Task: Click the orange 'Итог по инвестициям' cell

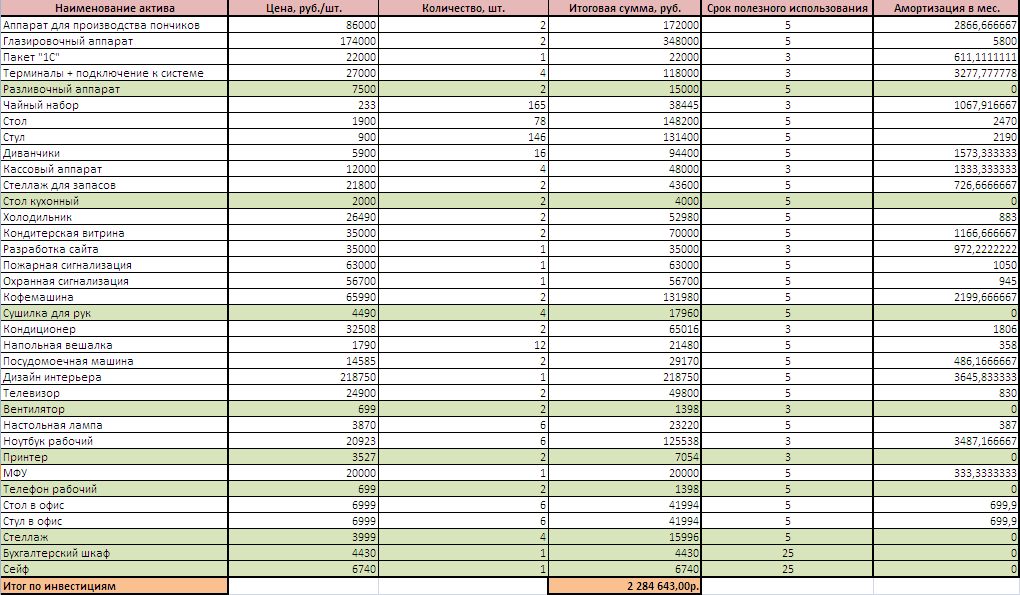Action: click(114, 586)
